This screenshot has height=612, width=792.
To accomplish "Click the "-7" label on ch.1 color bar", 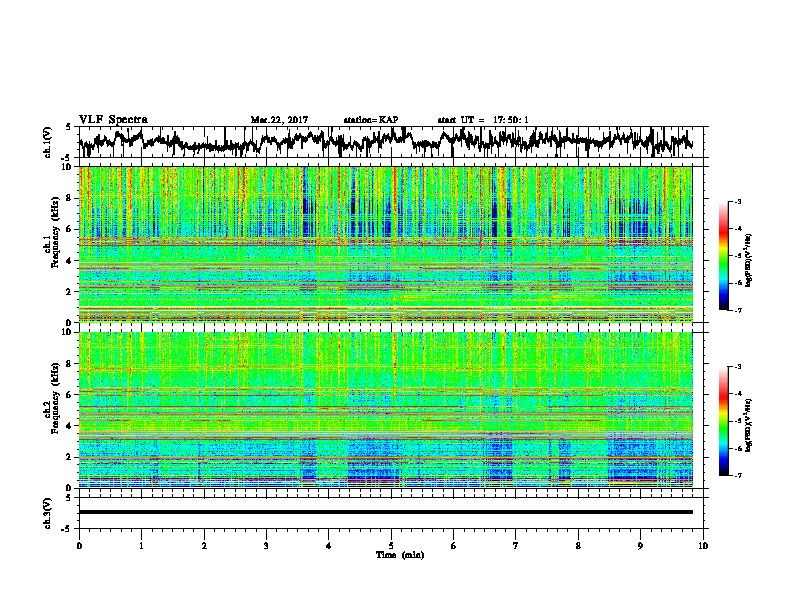I will point(738,310).
